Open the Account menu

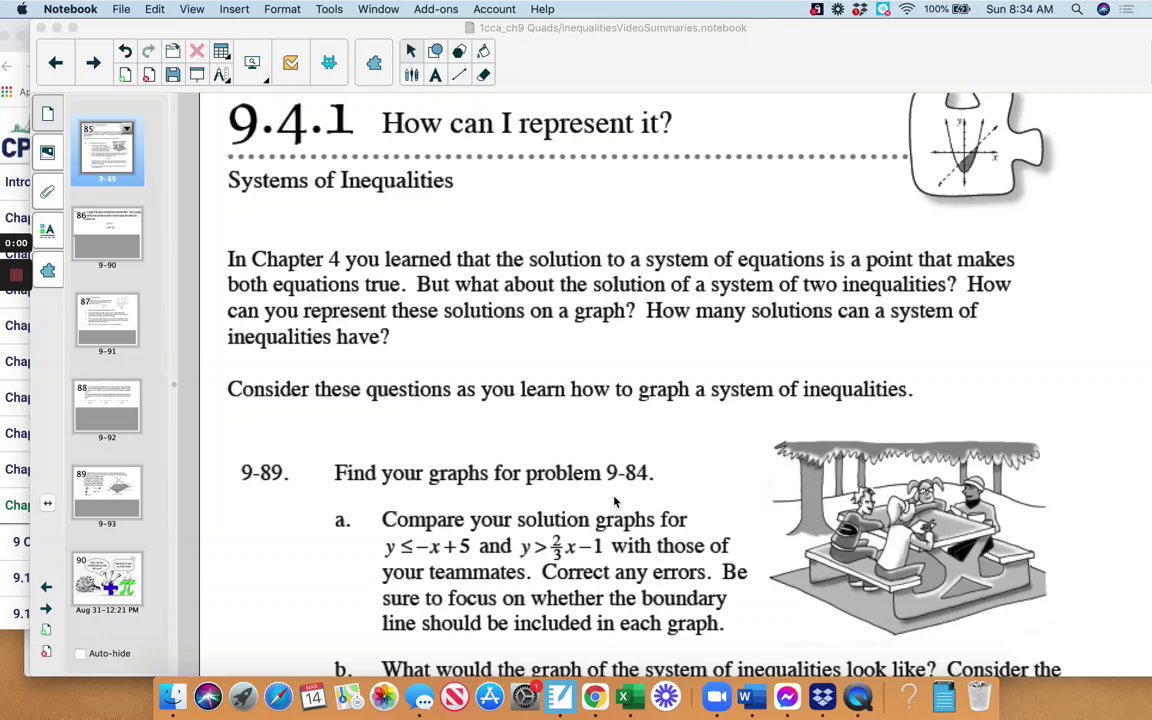494,9
